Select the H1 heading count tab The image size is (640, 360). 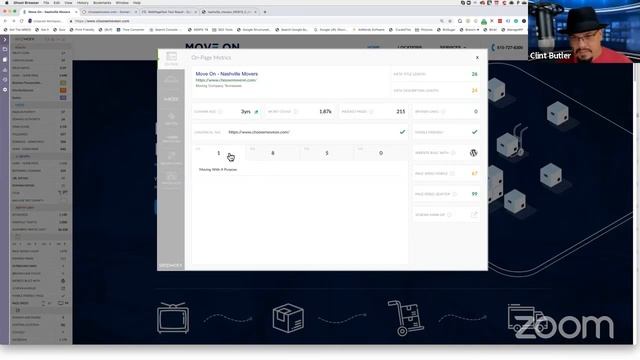[x=218, y=153]
